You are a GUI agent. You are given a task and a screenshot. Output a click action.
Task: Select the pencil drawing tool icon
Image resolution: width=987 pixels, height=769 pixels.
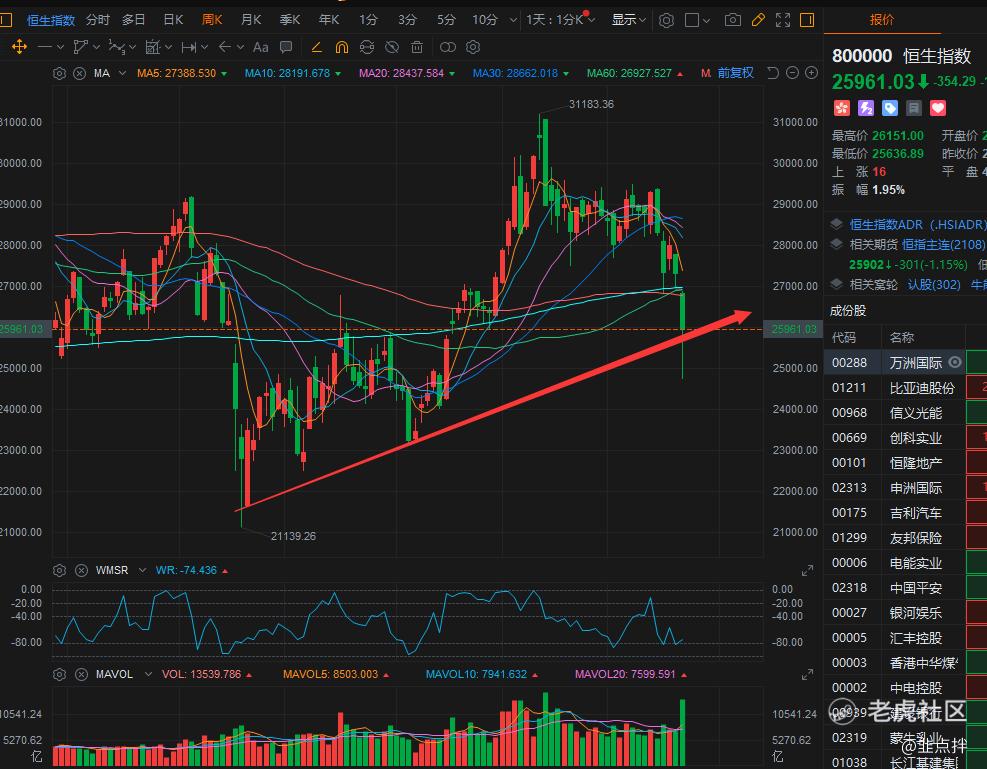(x=758, y=20)
